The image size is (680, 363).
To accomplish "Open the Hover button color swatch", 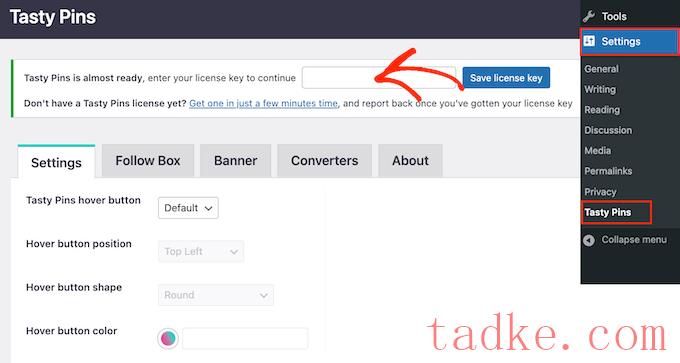I will click(168, 338).
